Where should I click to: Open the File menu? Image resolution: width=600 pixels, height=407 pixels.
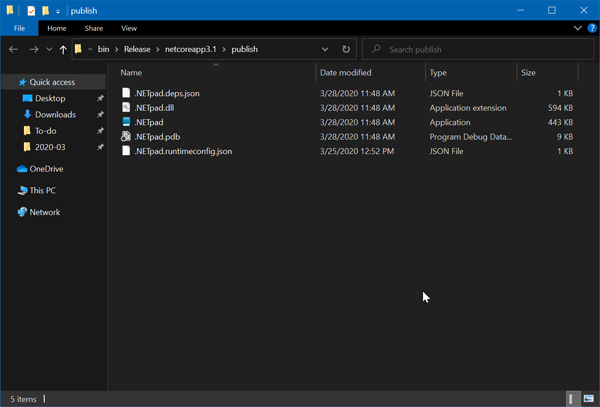coord(19,29)
